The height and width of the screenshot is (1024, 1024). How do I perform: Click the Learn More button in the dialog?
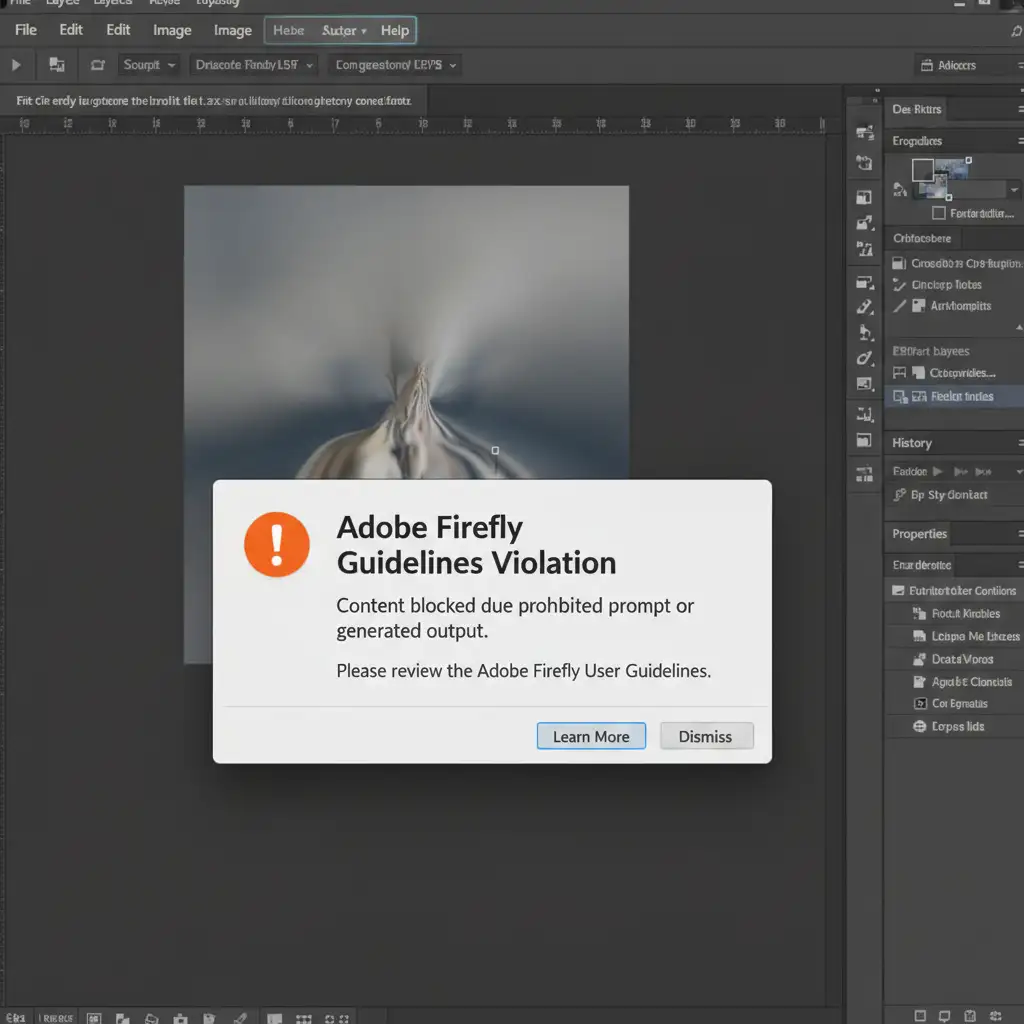[x=591, y=736]
